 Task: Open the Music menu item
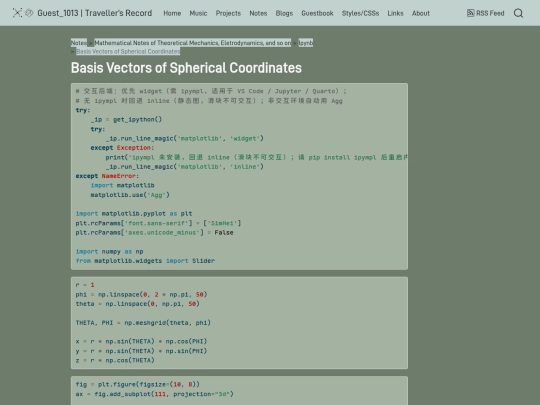198,13
